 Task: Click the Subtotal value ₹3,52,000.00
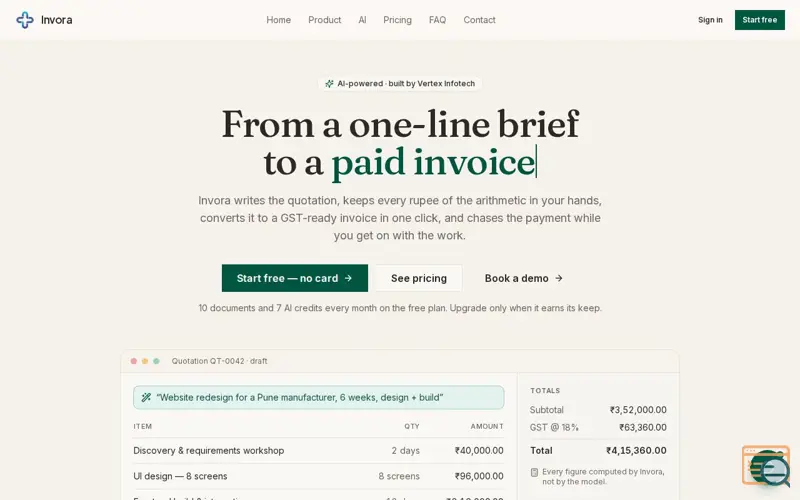click(x=638, y=410)
